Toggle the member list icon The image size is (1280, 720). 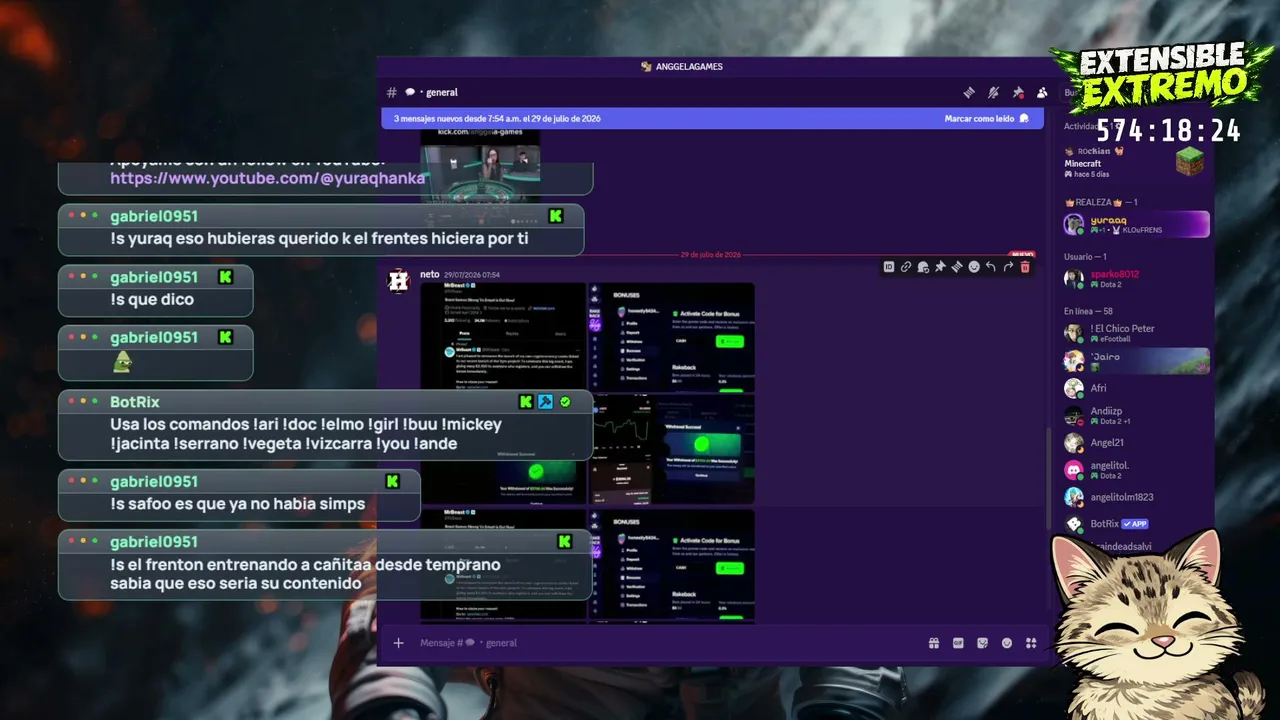click(x=1042, y=92)
